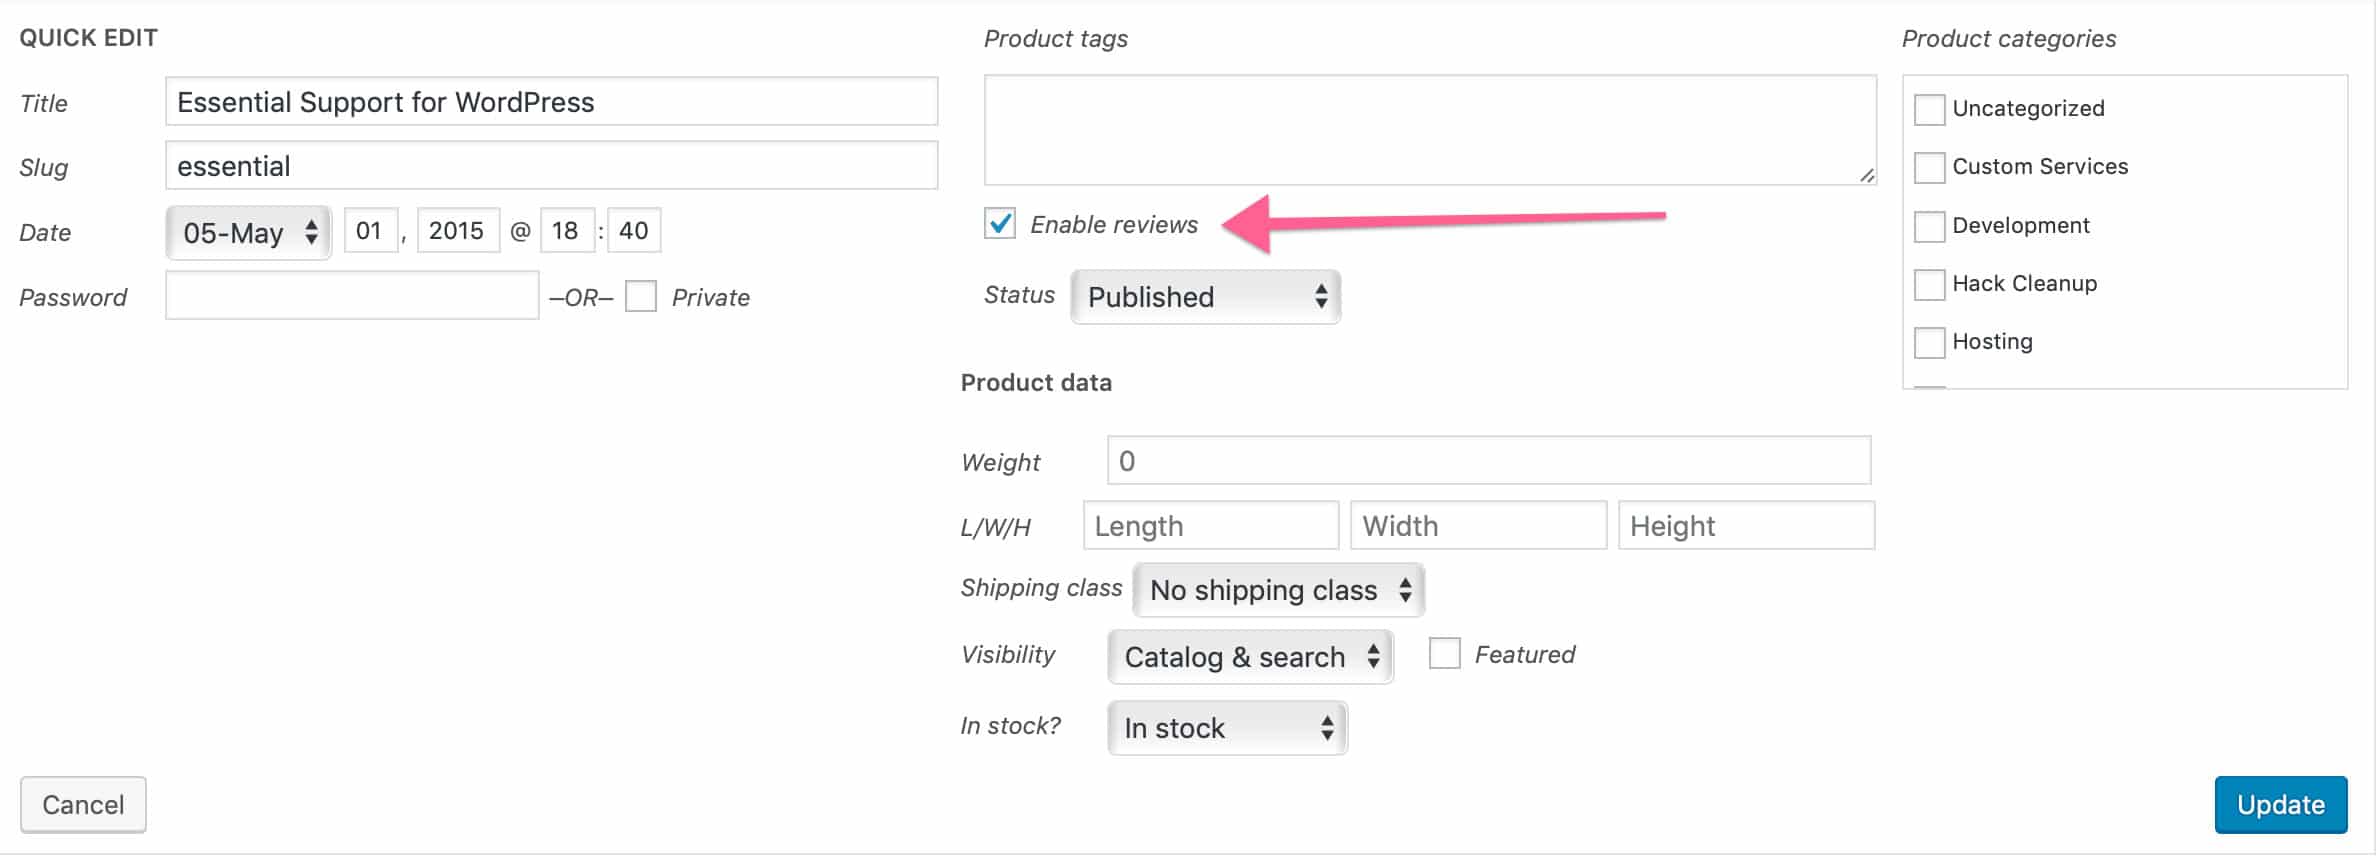Expand the Shipping class dropdown
2376x856 pixels.
pyautogui.click(x=1278, y=590)
